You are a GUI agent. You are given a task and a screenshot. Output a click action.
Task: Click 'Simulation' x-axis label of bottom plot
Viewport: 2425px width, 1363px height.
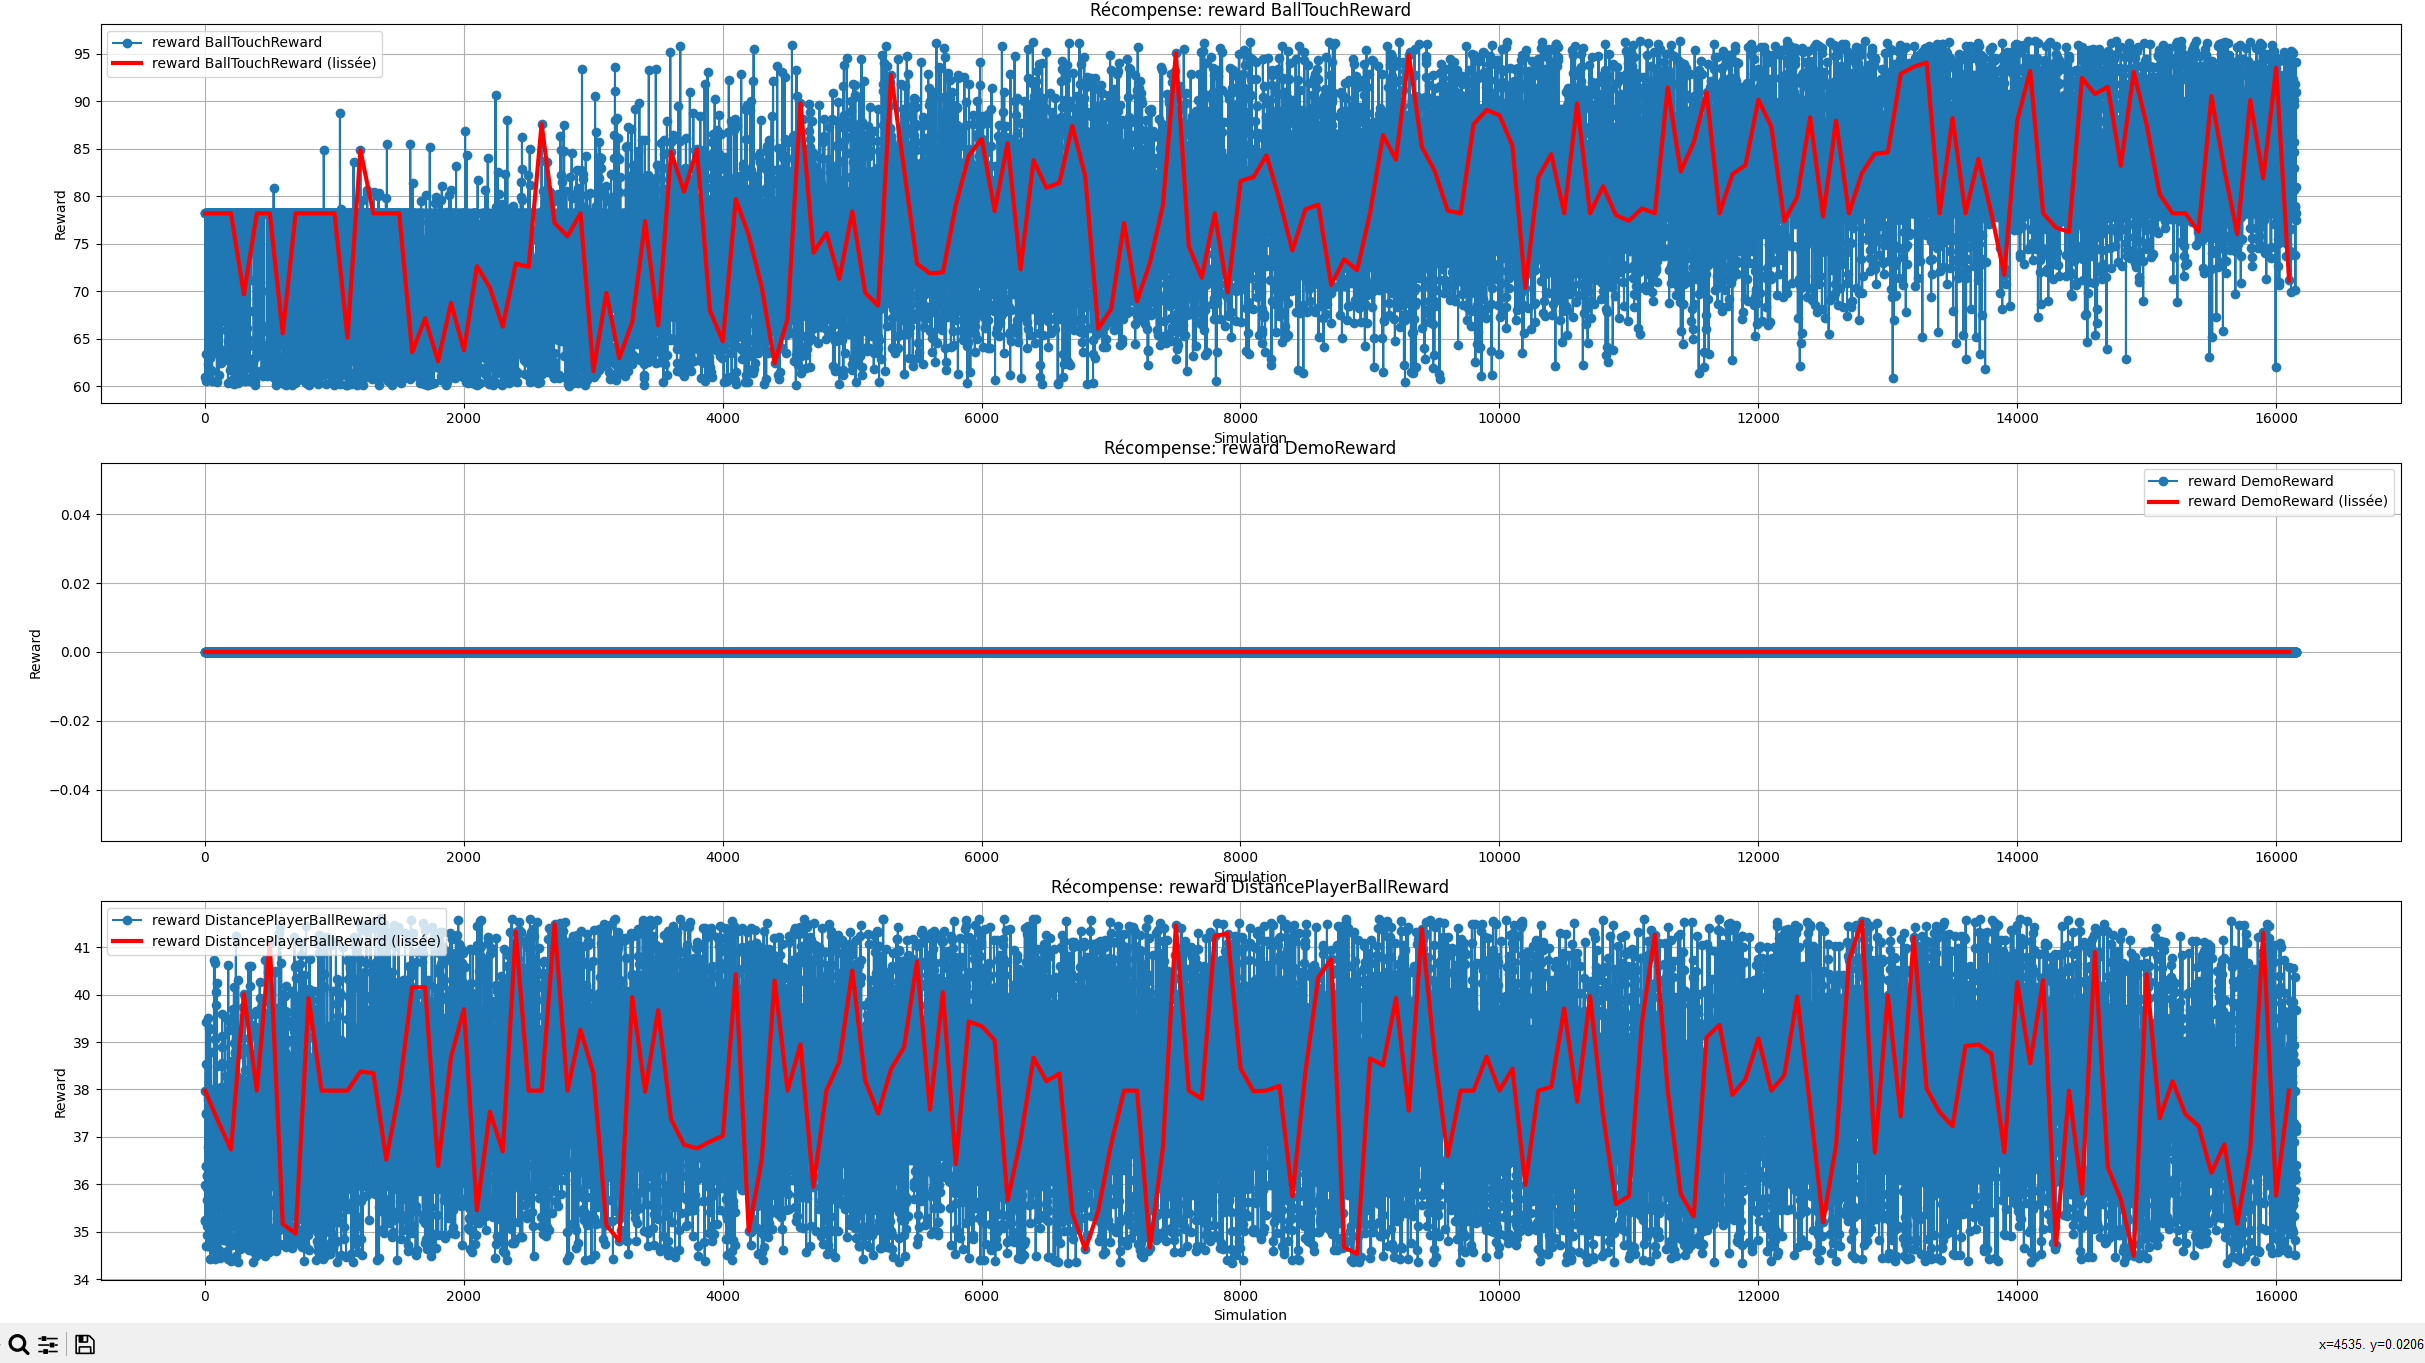pyautogui.click(x=1249, y=1315)
